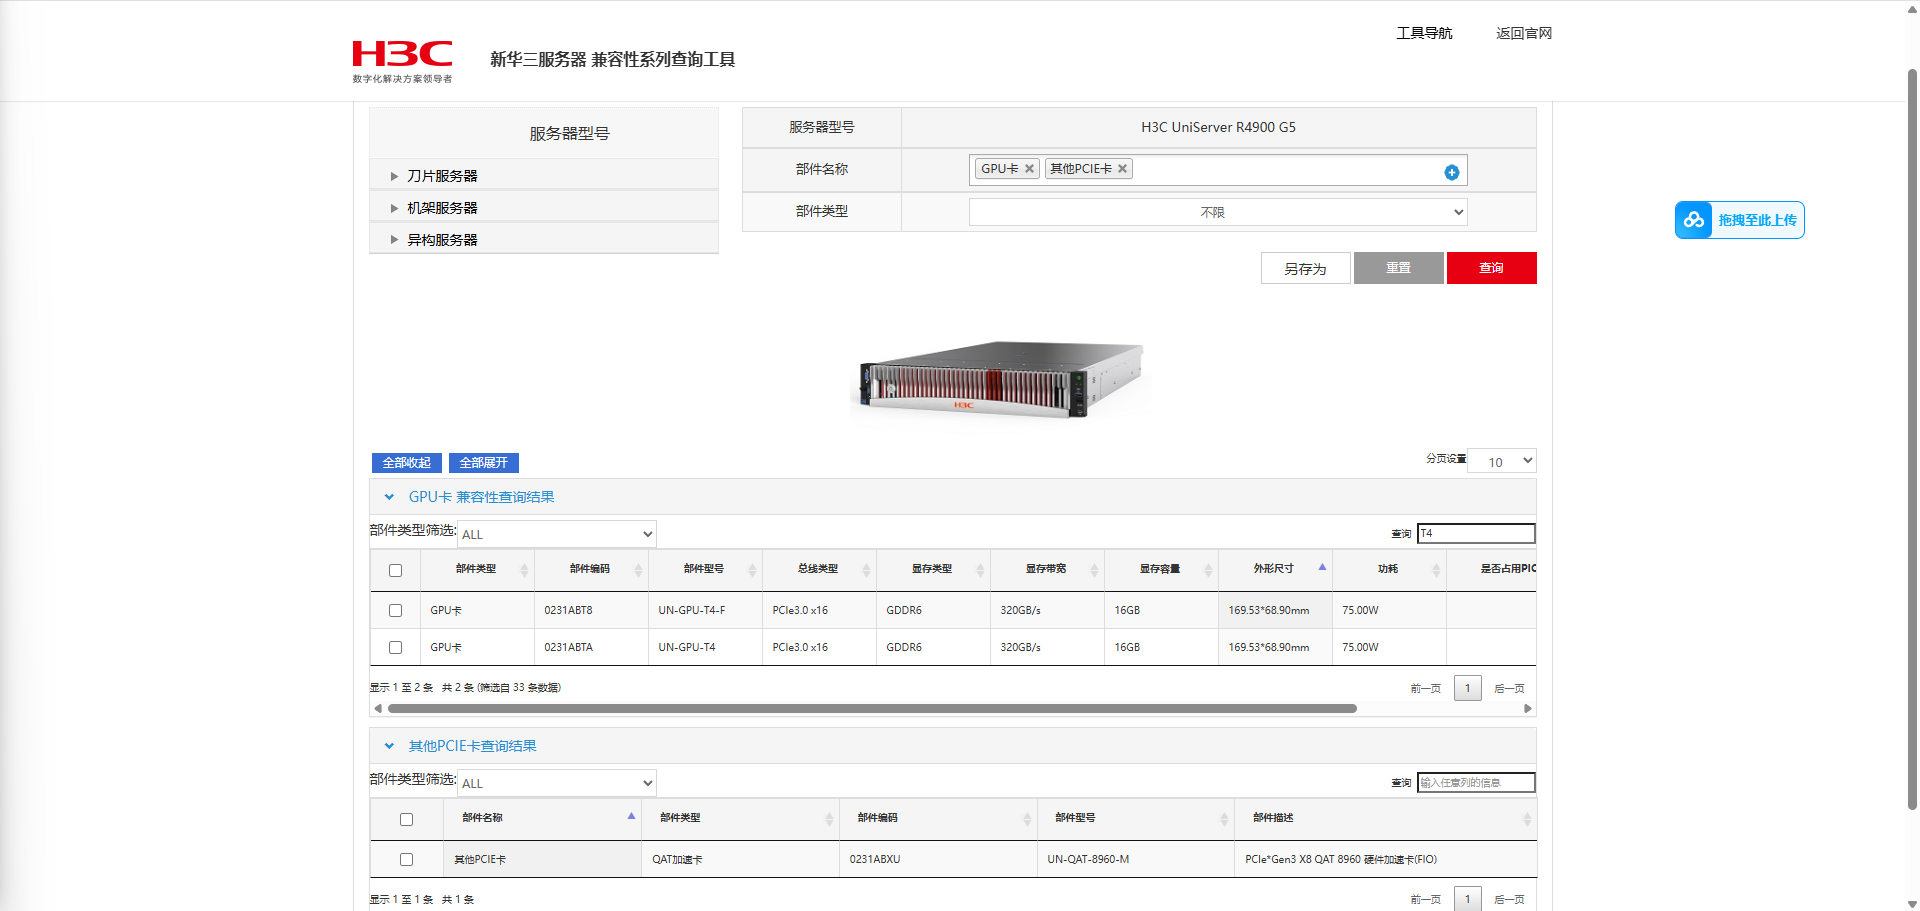Expand the 机架服务器 tree node
Screen dimensions: 1920x911
pyautogui.click(x=394, y=208)
